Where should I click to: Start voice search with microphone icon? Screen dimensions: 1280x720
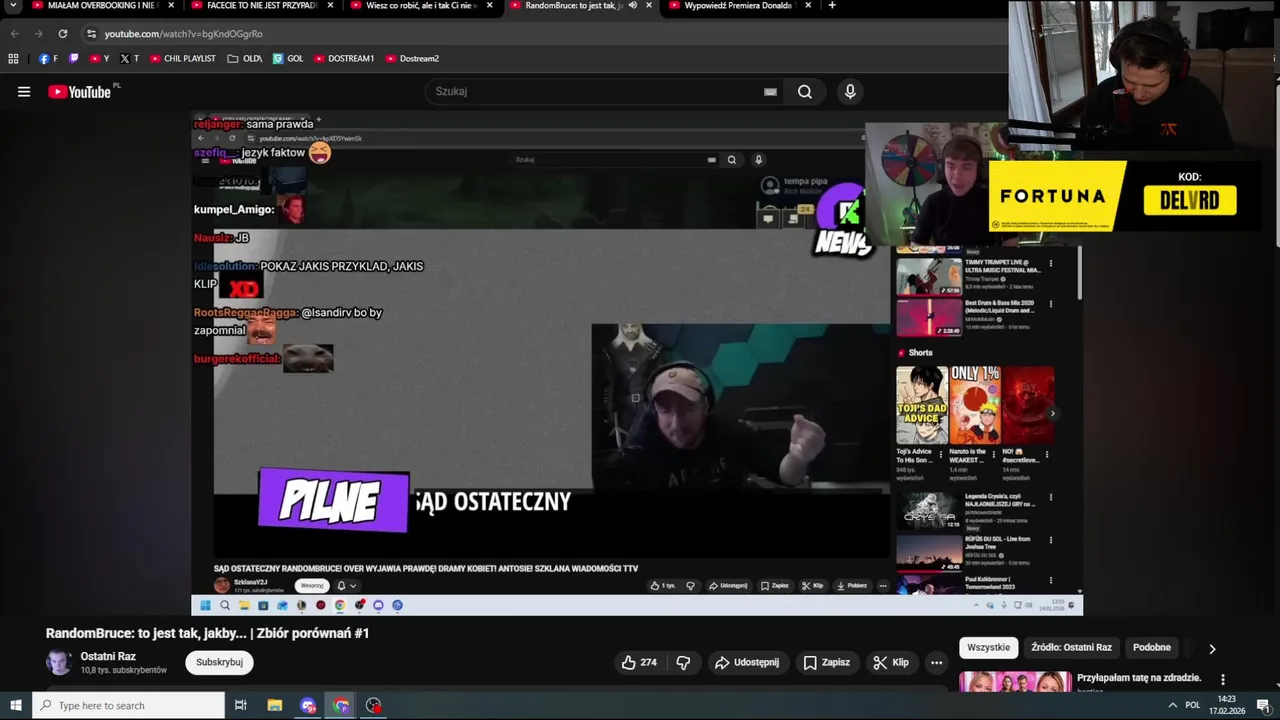pyautogui.click(x=850, y=92)
